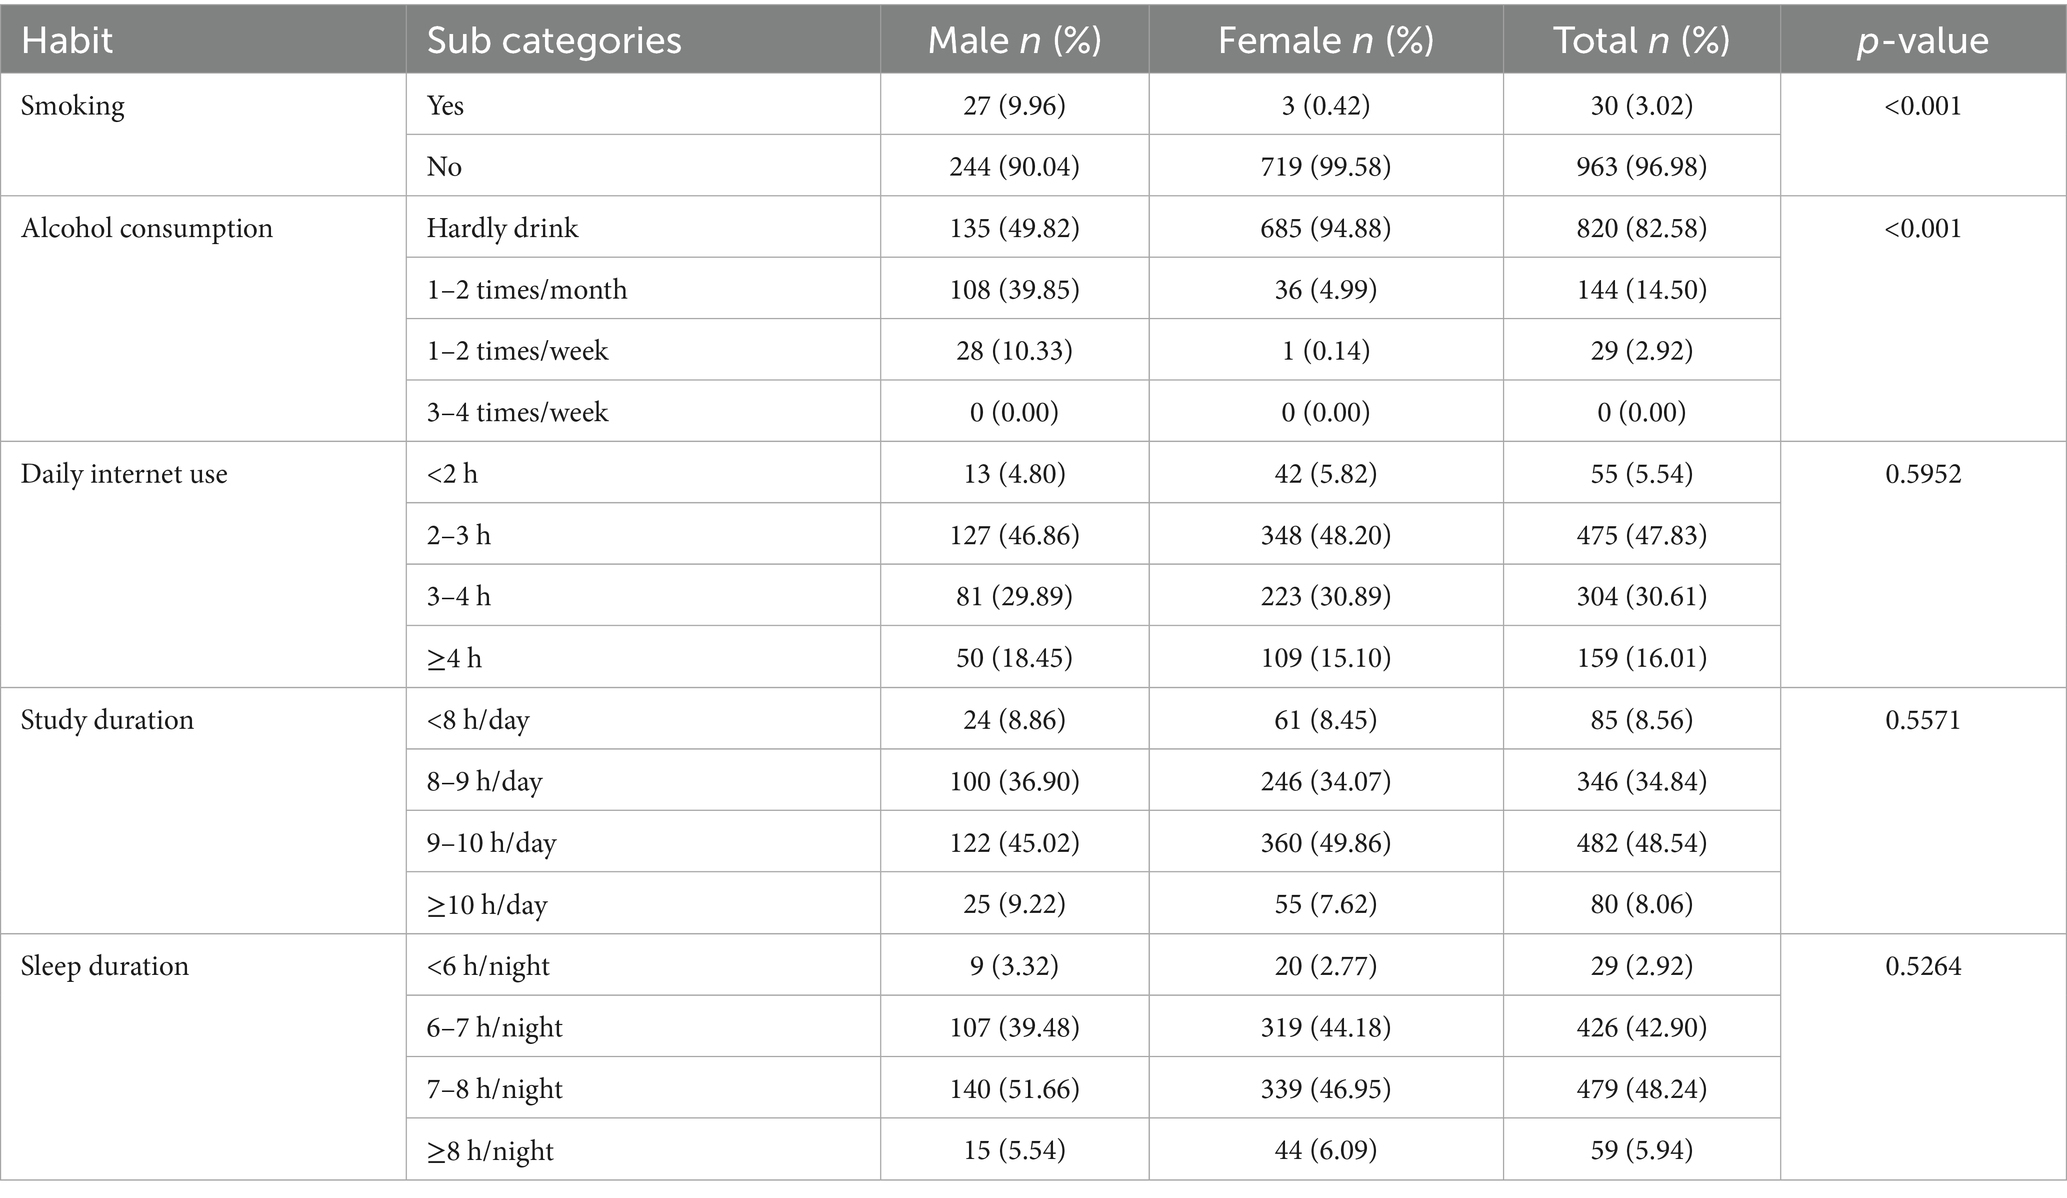This screenshot has height=1198, width=2067.
Task: Click the 0.5264 p-value for sleep duration
Action: (1922, 966)
